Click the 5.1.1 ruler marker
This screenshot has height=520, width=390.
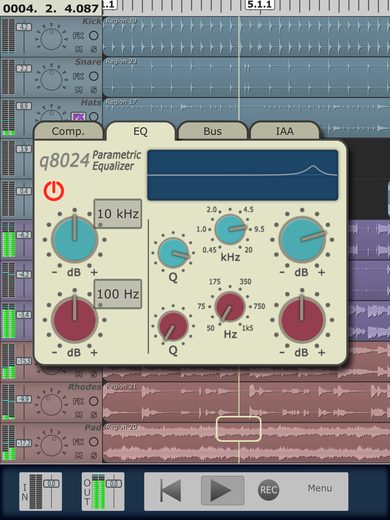(x=259, y=5)
